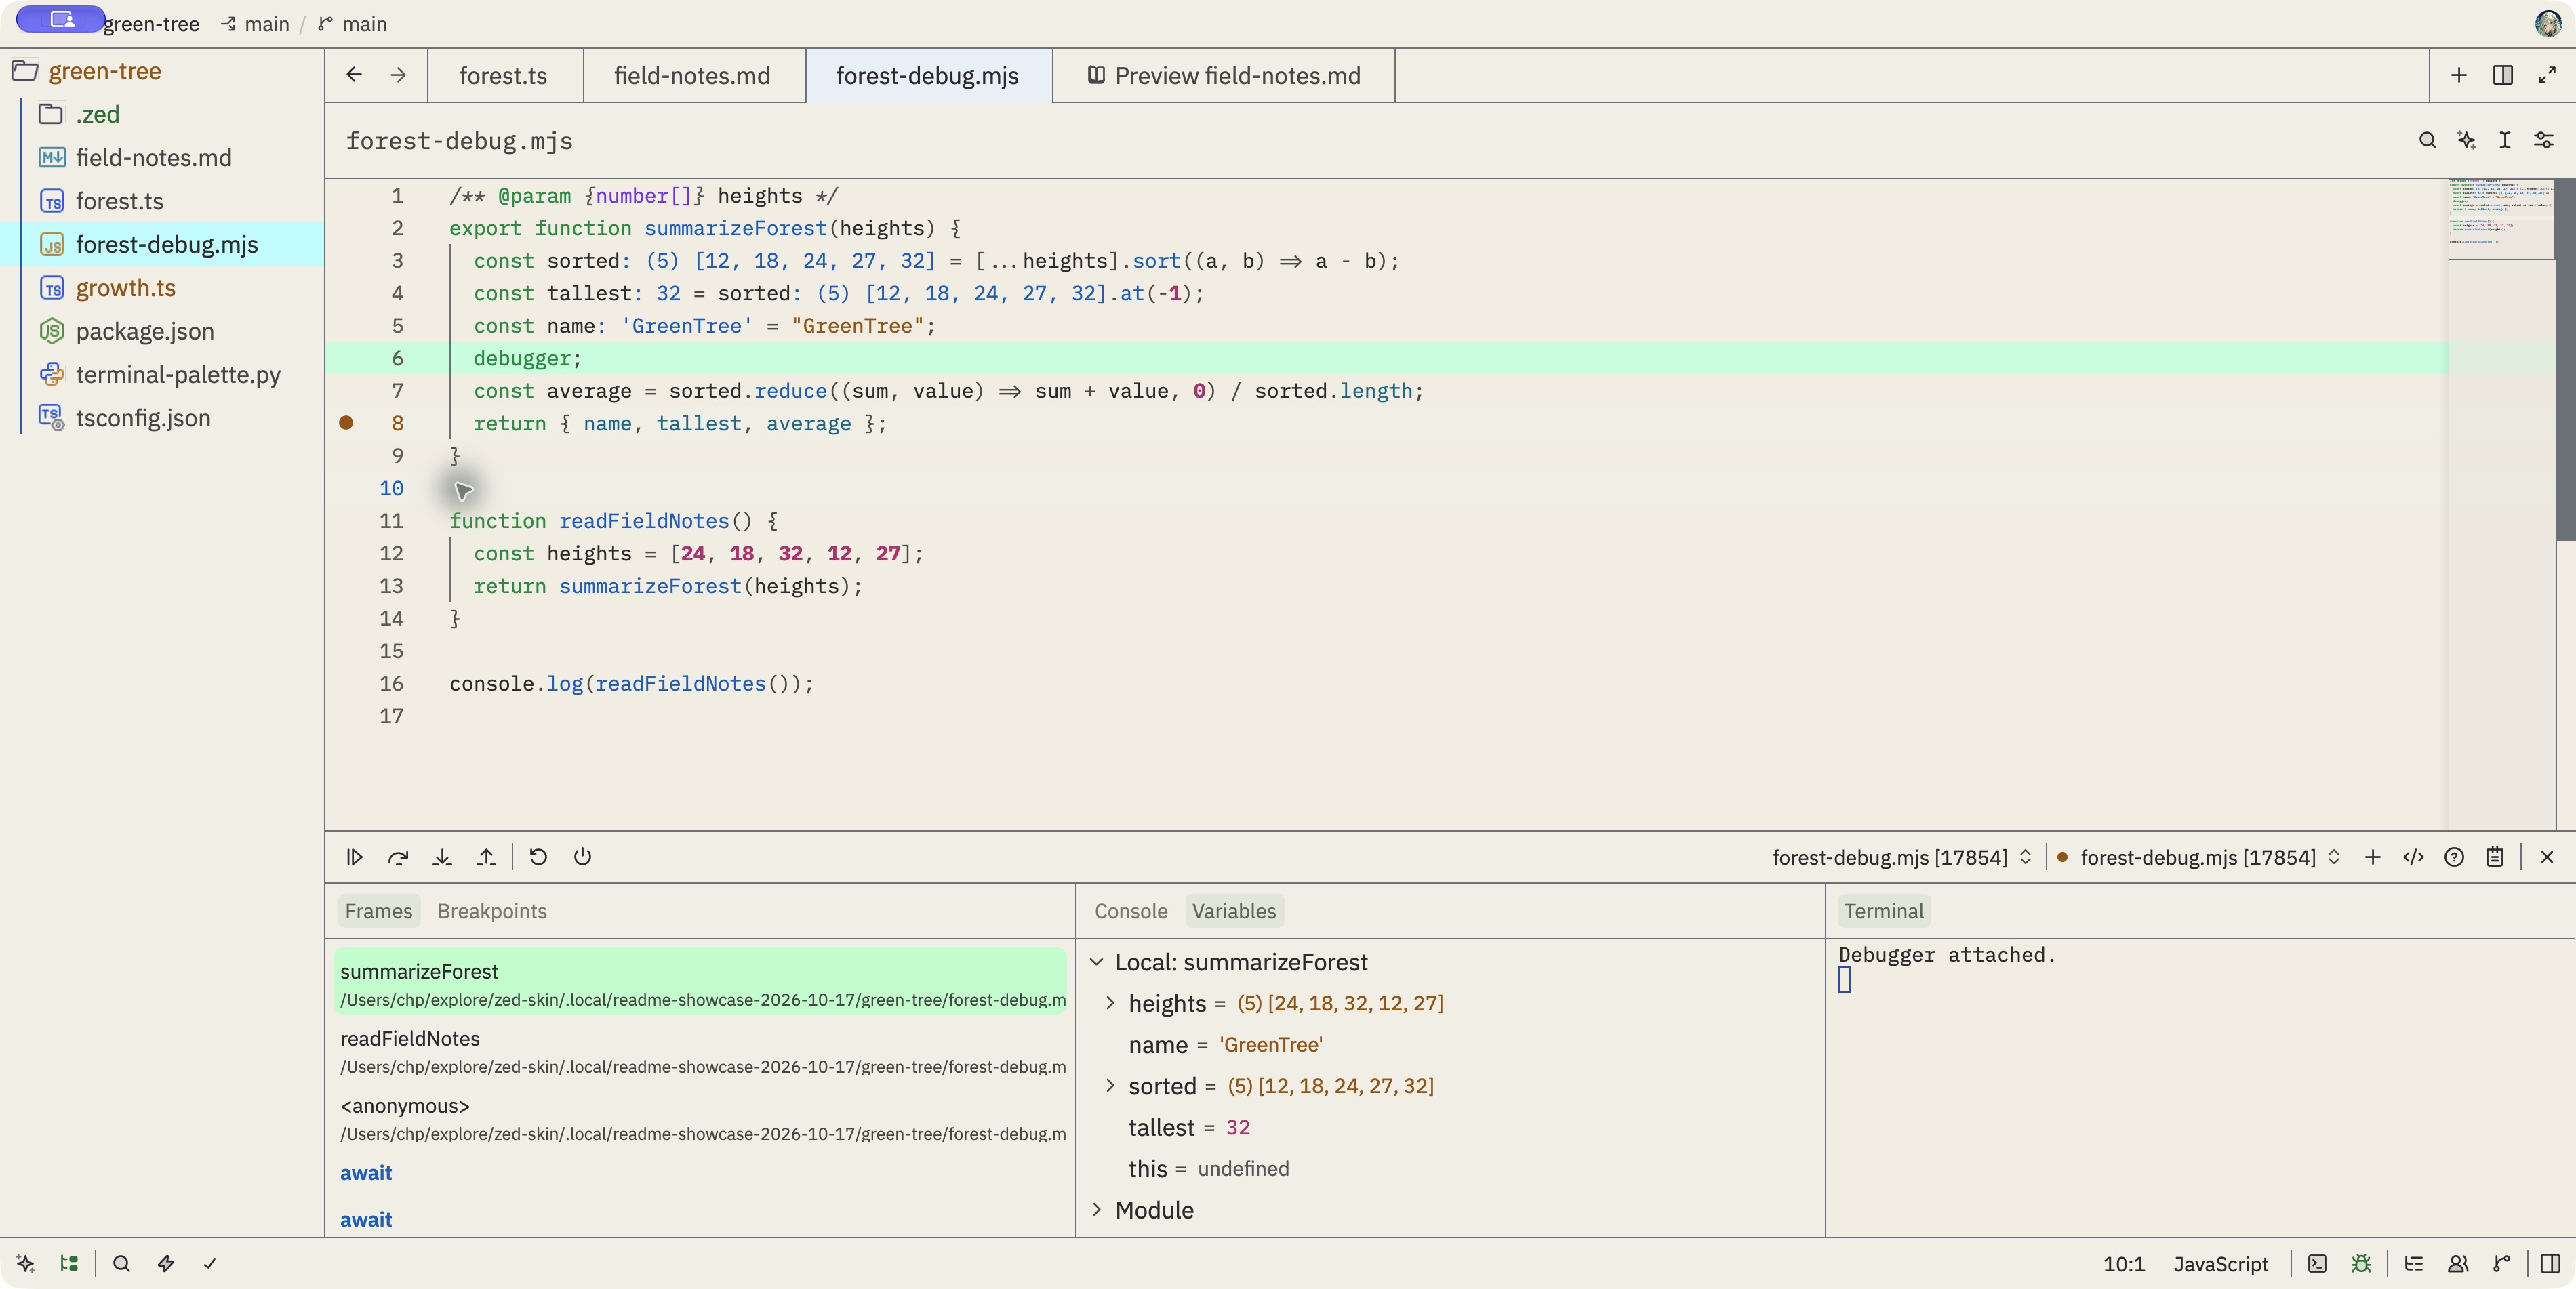Screen dimensions: 2576x1289
Task: Toggle the terminal panel in status bar
Action: click(x=2317, y=1263)
